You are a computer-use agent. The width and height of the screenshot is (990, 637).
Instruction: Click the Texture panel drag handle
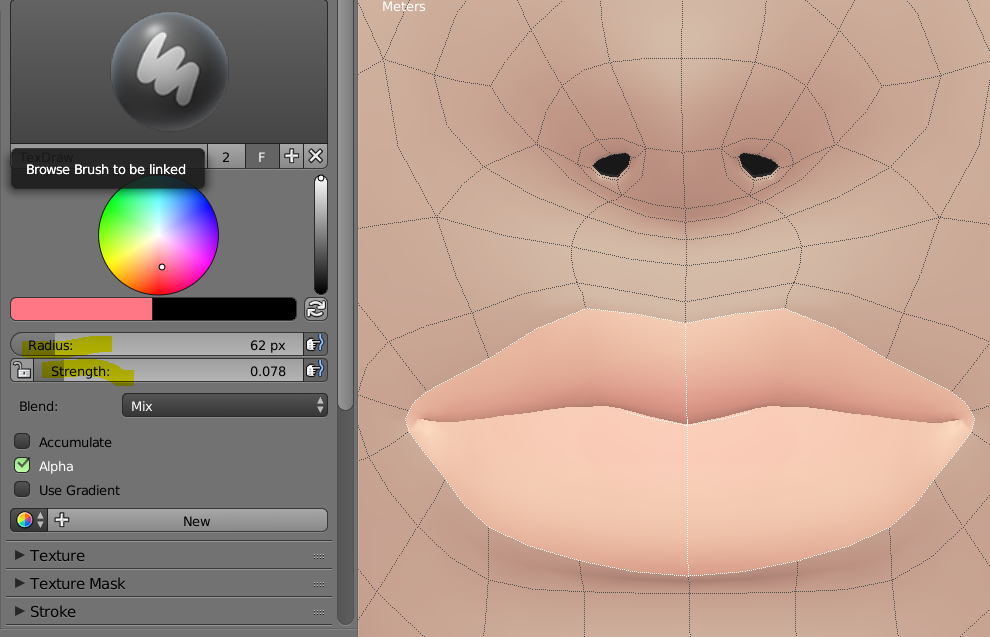[x=319, y=556]
